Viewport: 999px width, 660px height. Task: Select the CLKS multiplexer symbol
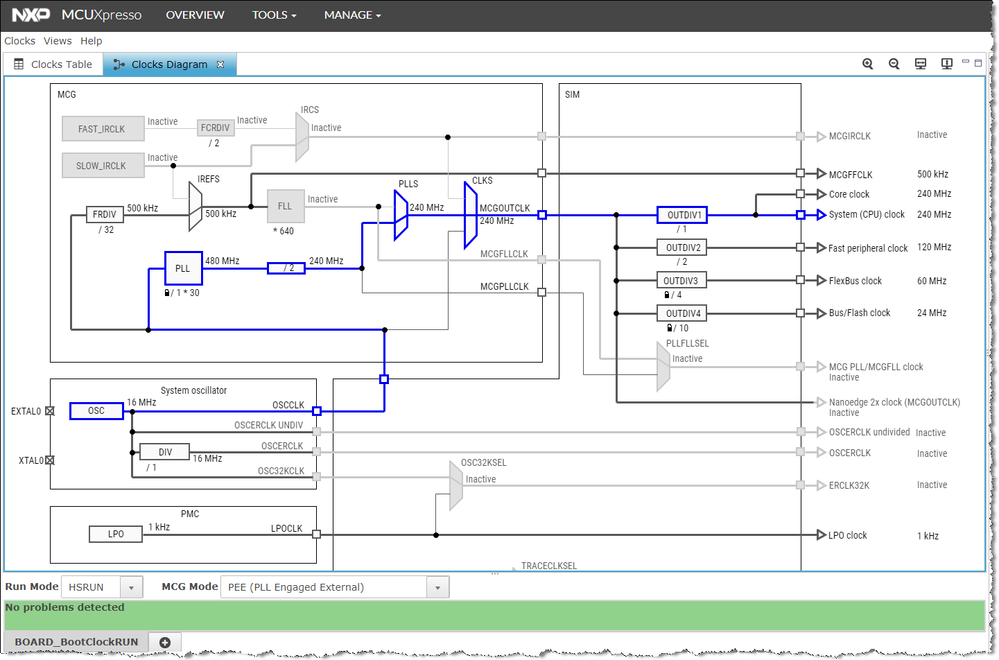(x=470, y=215)
